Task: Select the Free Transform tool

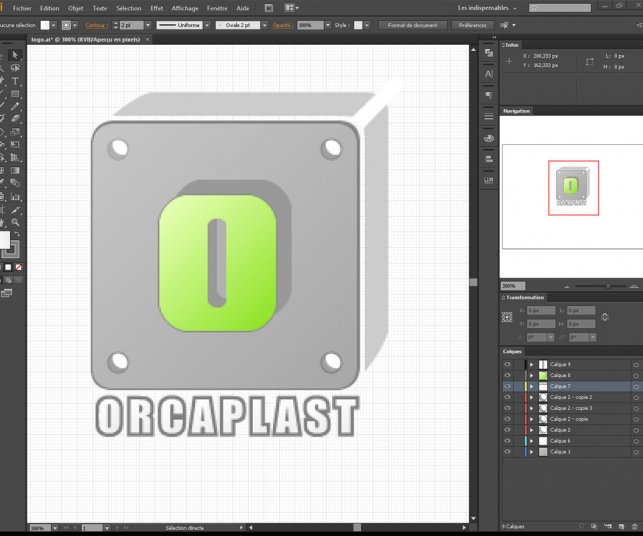Action: pyautogui.click(x=15, y=144)
